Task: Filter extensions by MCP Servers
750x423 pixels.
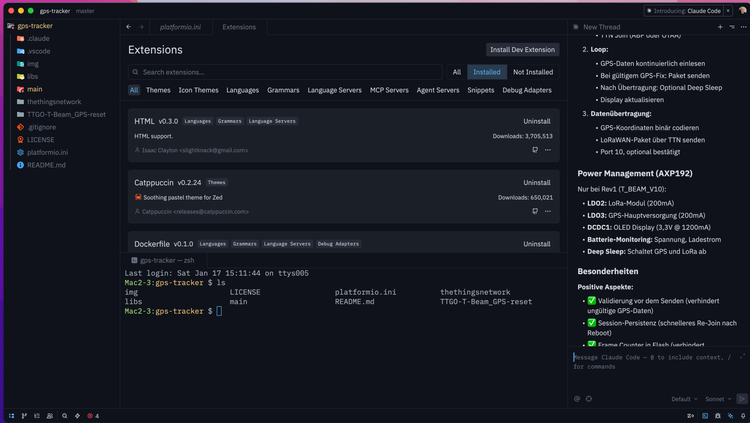Action: 389,90
